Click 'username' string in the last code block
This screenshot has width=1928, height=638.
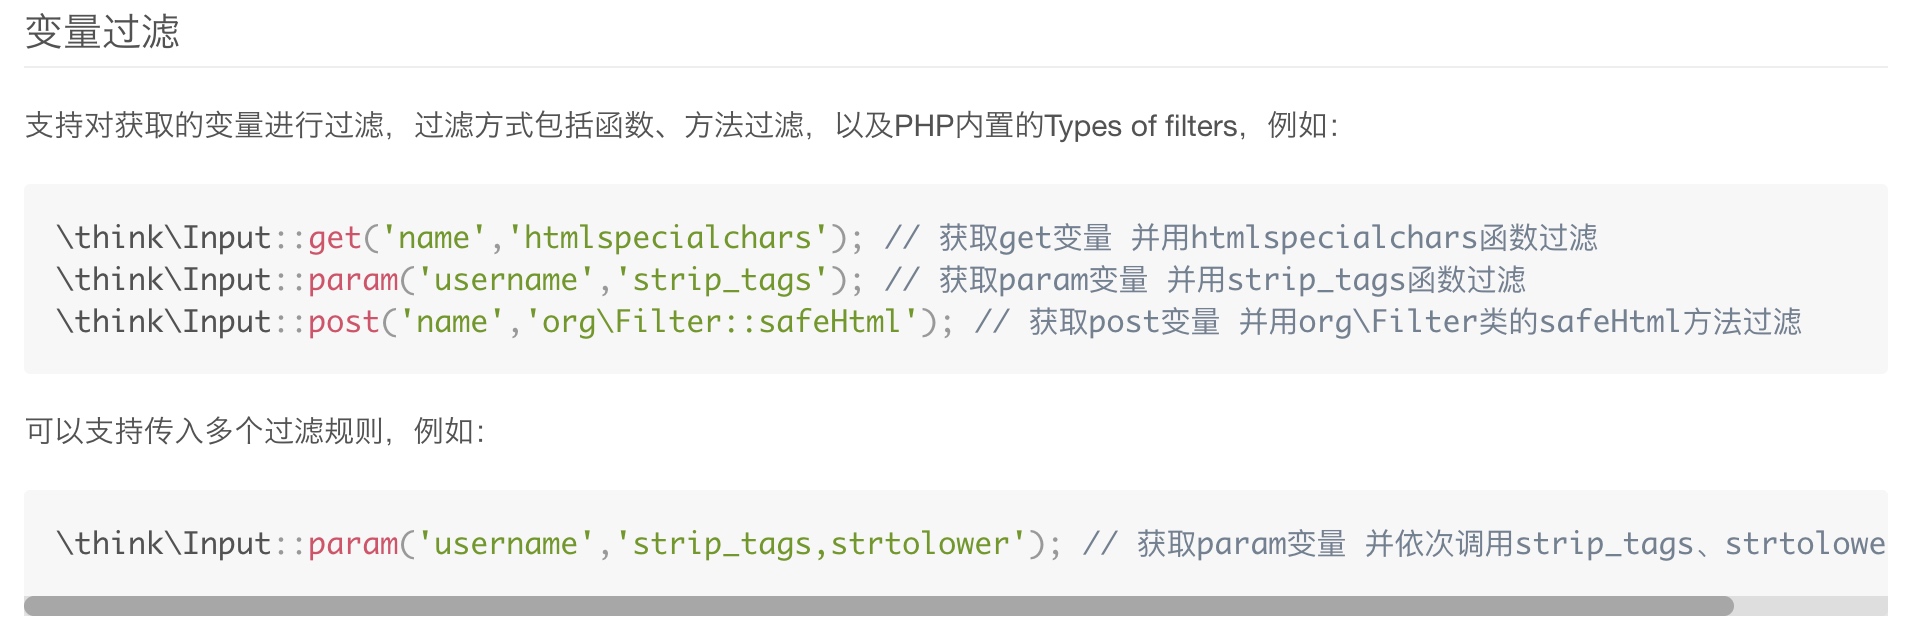pos(505,544)
